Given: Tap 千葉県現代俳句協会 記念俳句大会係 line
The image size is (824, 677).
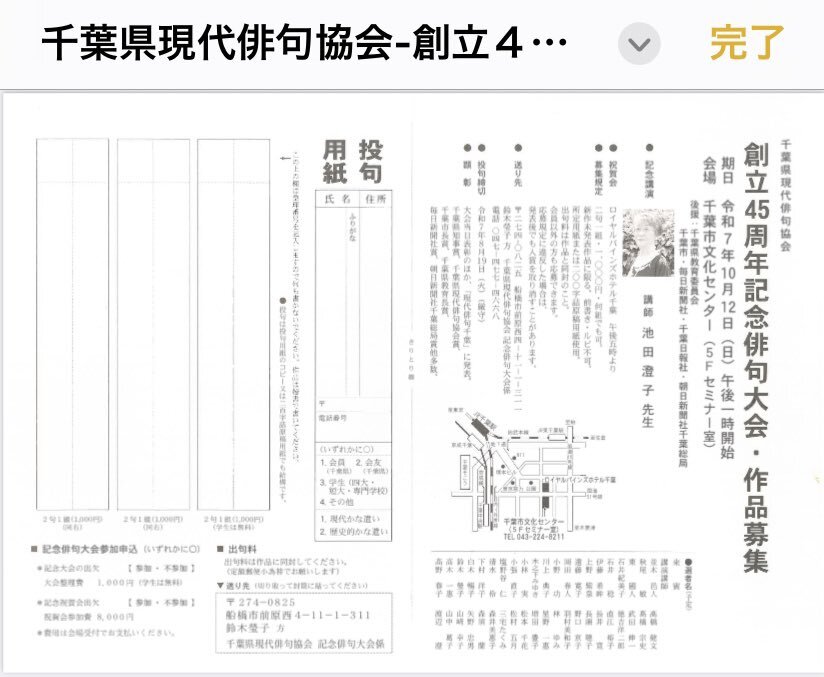Looking at the screenshot, I should 305,643.
